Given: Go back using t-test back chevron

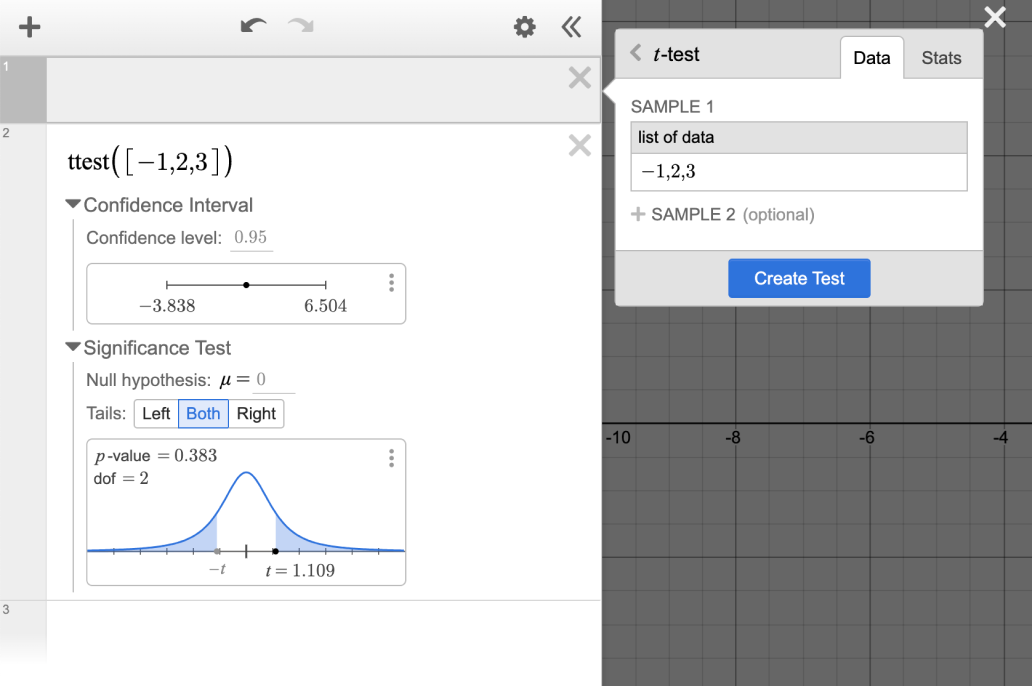Looking at the screenshot, I should [636, 53].
